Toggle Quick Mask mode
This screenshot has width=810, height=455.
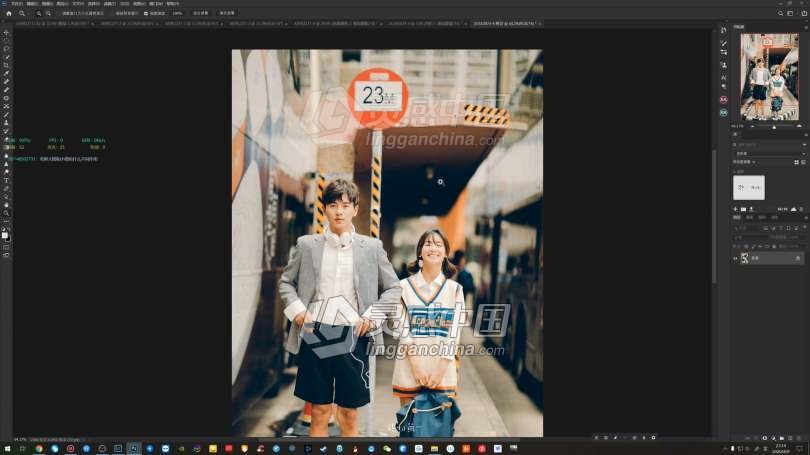coord(6,247)
